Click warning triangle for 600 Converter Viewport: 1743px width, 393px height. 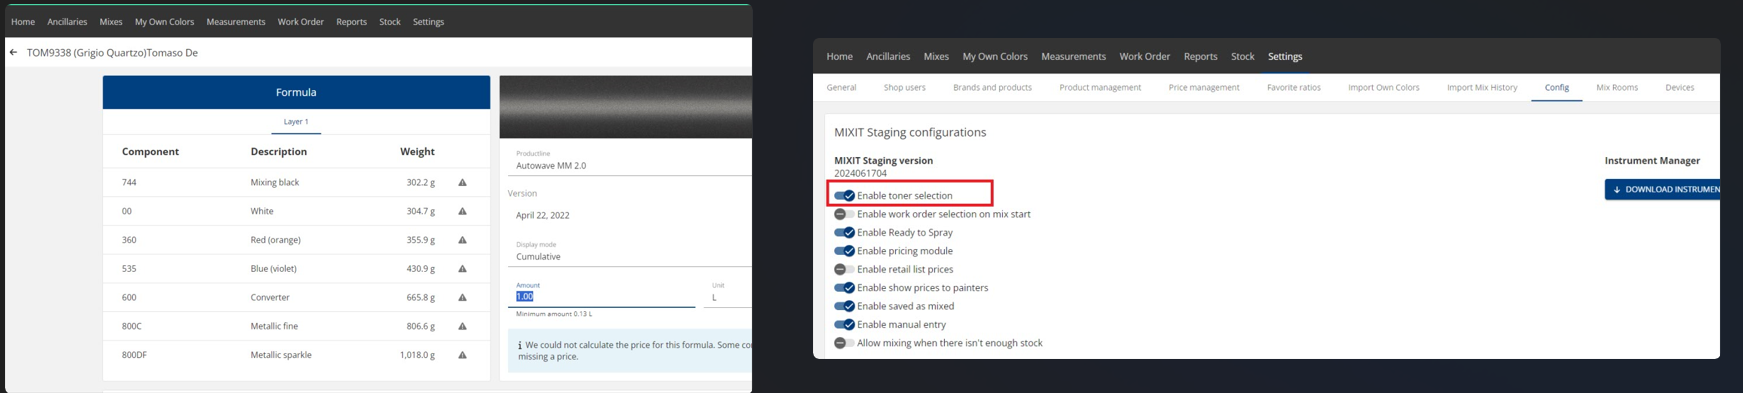[x=462, y=298]
